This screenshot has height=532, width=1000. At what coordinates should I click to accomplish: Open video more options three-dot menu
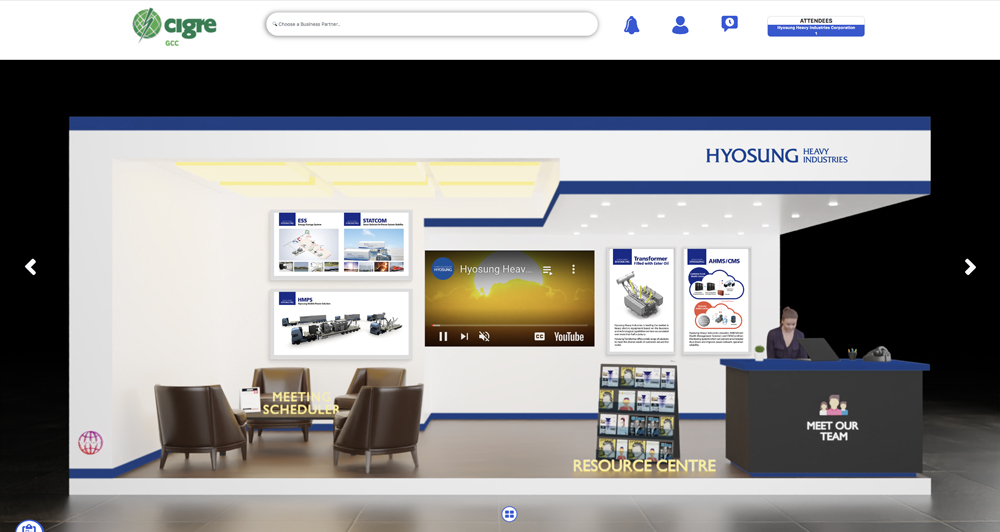573,270
